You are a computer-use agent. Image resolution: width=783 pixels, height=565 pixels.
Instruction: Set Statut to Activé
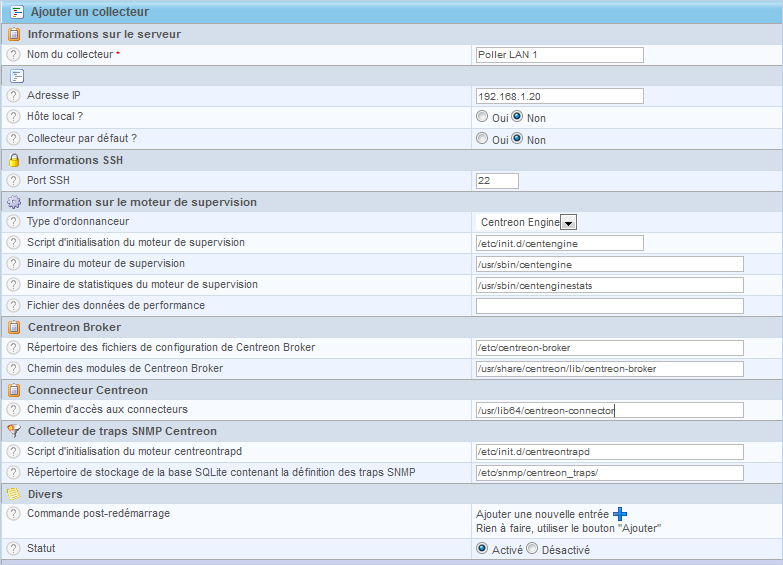(482, 549)
